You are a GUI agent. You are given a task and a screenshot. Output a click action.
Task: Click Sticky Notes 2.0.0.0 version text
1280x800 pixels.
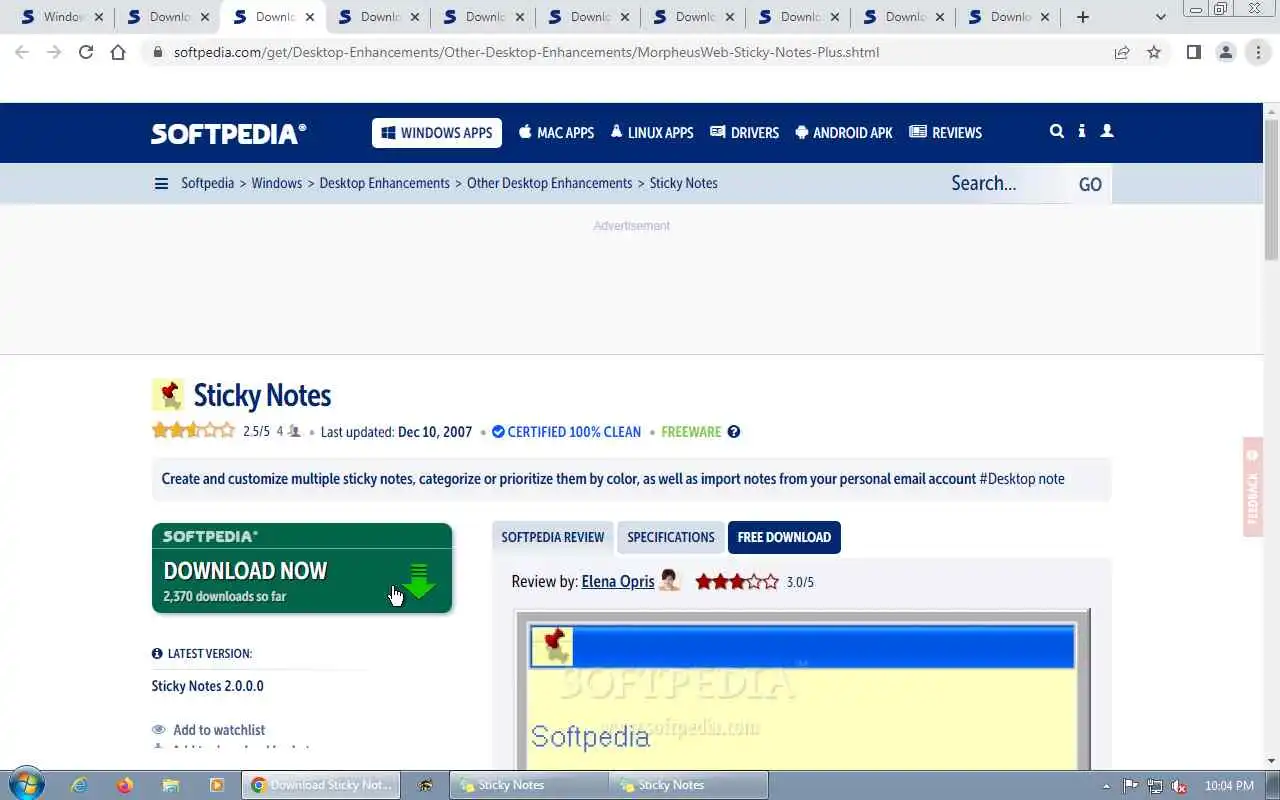(x=208, y=686)
